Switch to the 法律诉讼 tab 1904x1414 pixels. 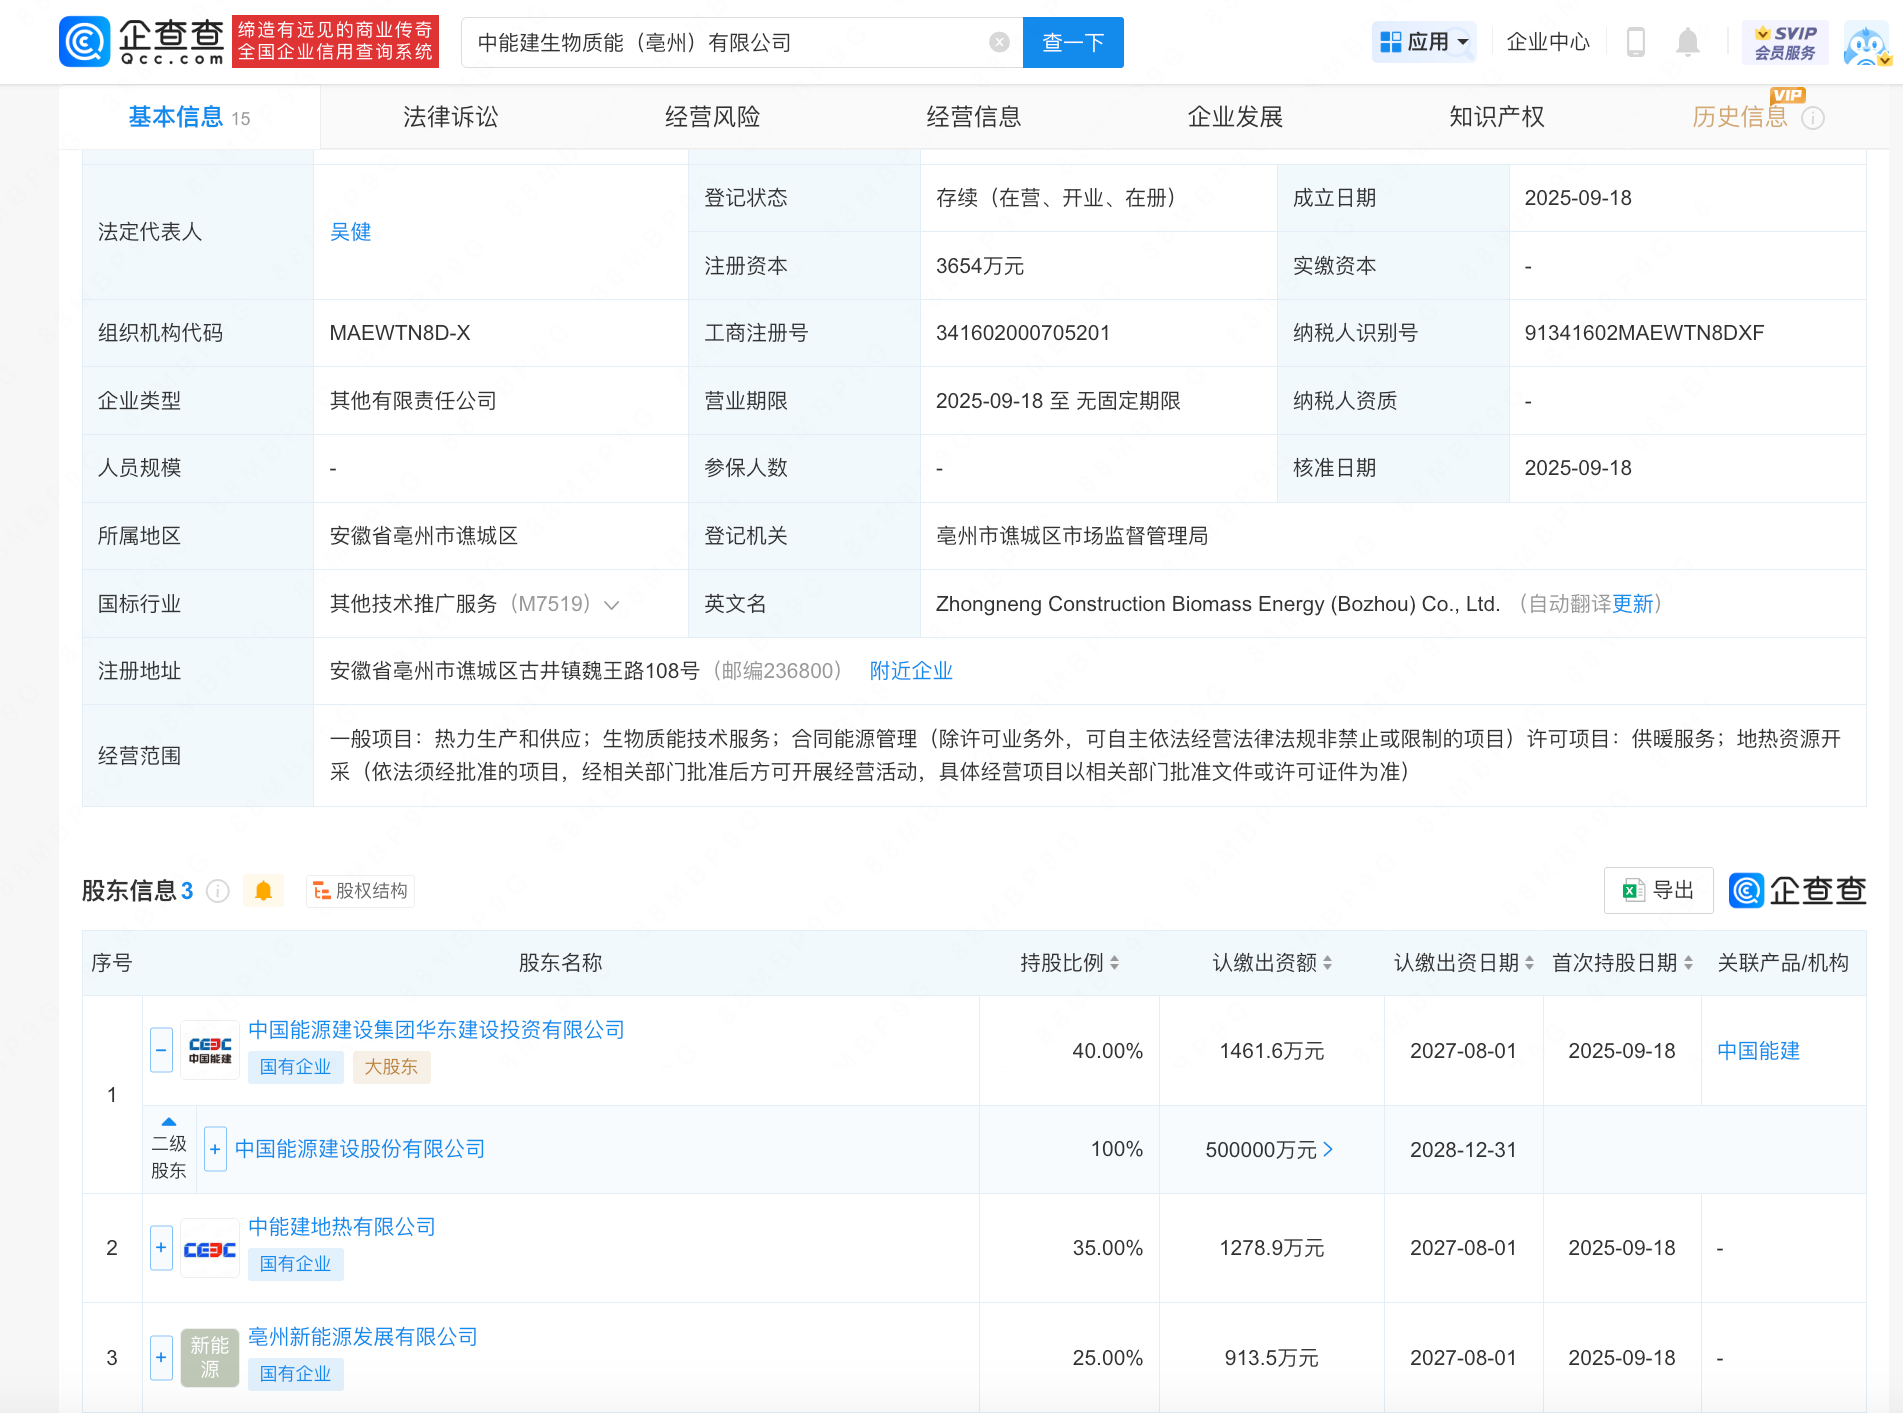[x=450, y=117]
